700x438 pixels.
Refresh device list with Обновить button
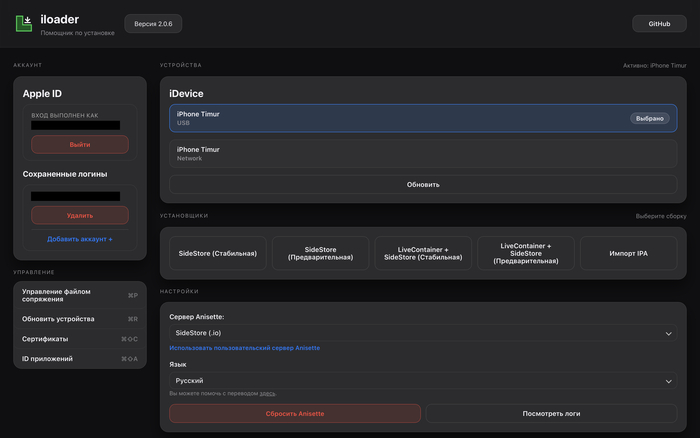pos(423,184)
